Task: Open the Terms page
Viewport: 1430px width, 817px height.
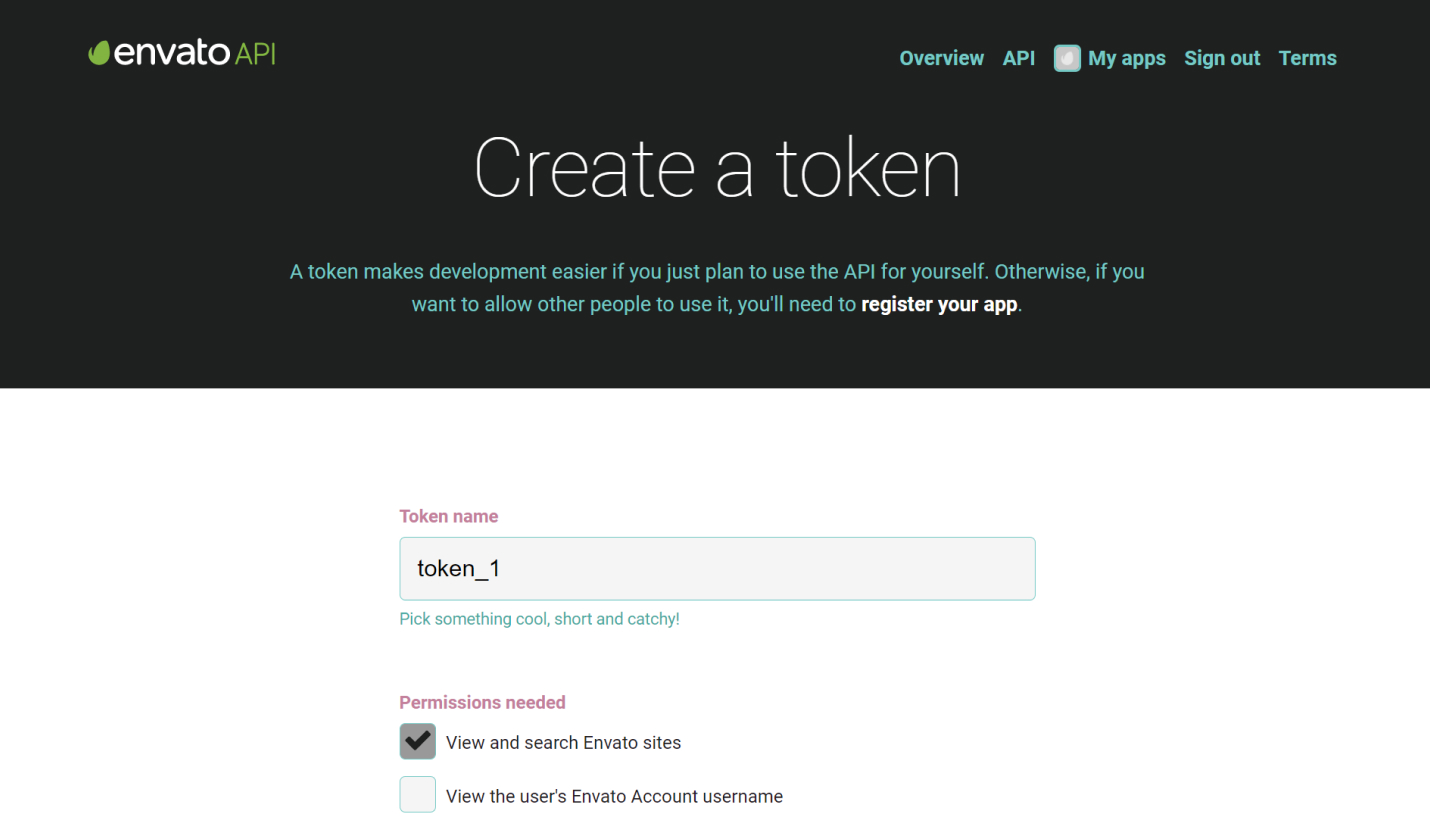Action: (x=1307, y=58)
